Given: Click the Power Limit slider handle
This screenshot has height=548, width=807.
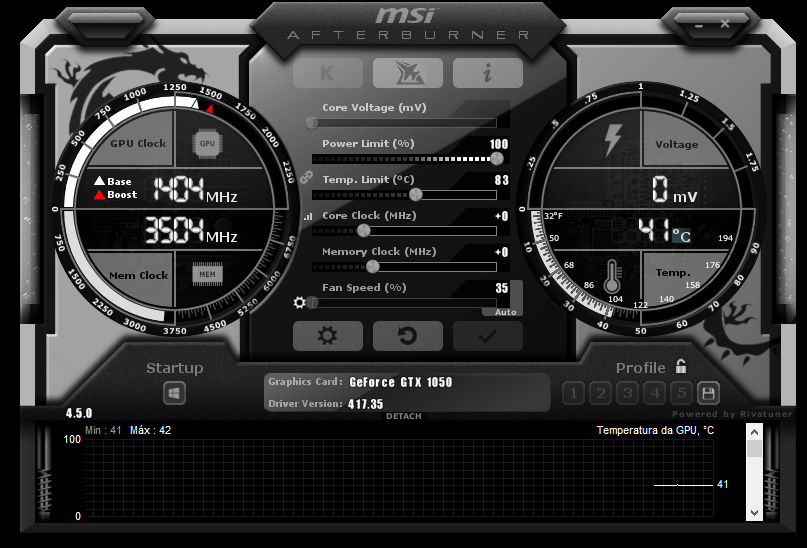Looking at the screenshot, I should click(x=497, y=158).
